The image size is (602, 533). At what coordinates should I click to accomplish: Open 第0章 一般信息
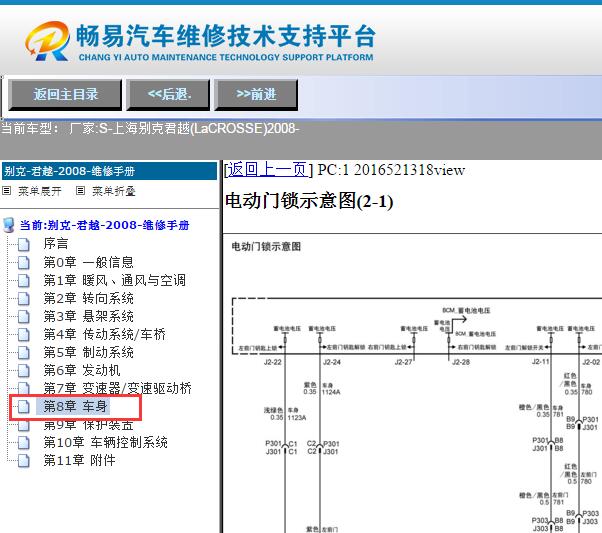[88, 262]
